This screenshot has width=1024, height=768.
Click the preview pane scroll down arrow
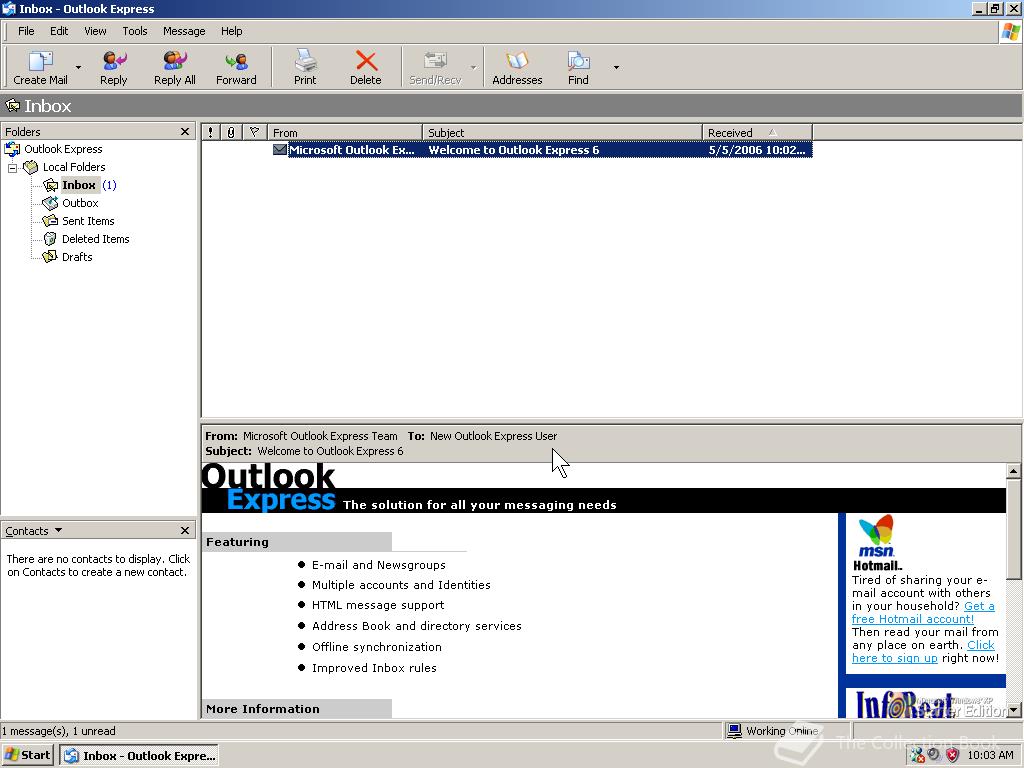[x=1014, y=710]
